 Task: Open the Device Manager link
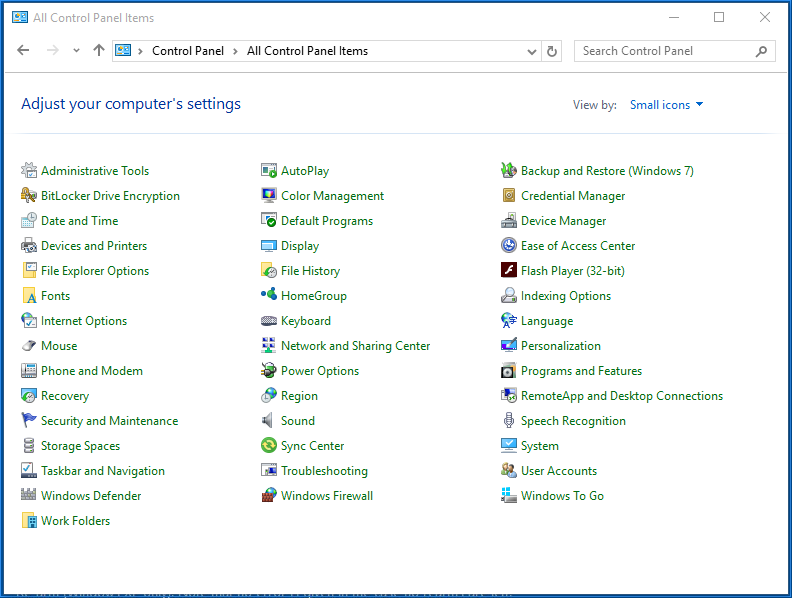pyautogui.click(x=563, y=221)
